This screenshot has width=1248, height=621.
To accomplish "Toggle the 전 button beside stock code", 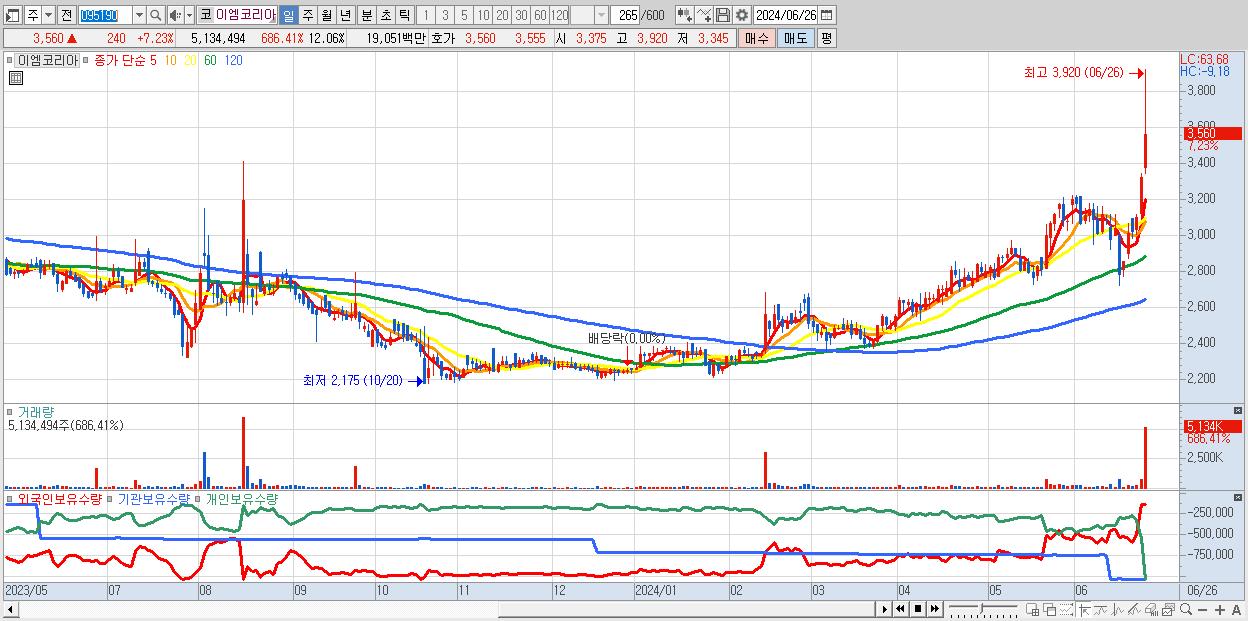I will tap(66, 15).
